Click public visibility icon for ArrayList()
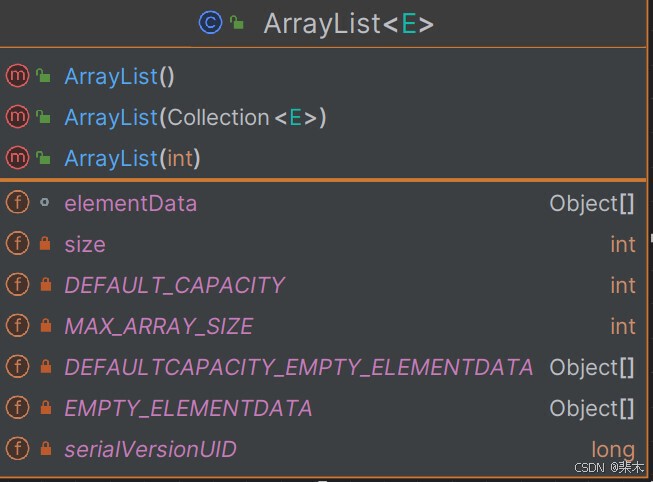The height and width of the screenshot is (482, 653). click(43, 76)
